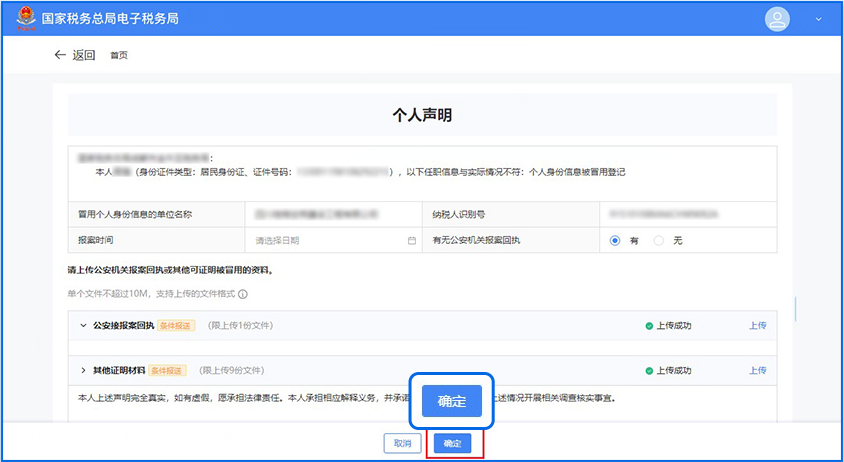Image resolution: width=844 pixels, height=462 pixels.
Task: Click the calendar icon in 报案时间 field
Action: pyautogui.click(x=411, y=241)
